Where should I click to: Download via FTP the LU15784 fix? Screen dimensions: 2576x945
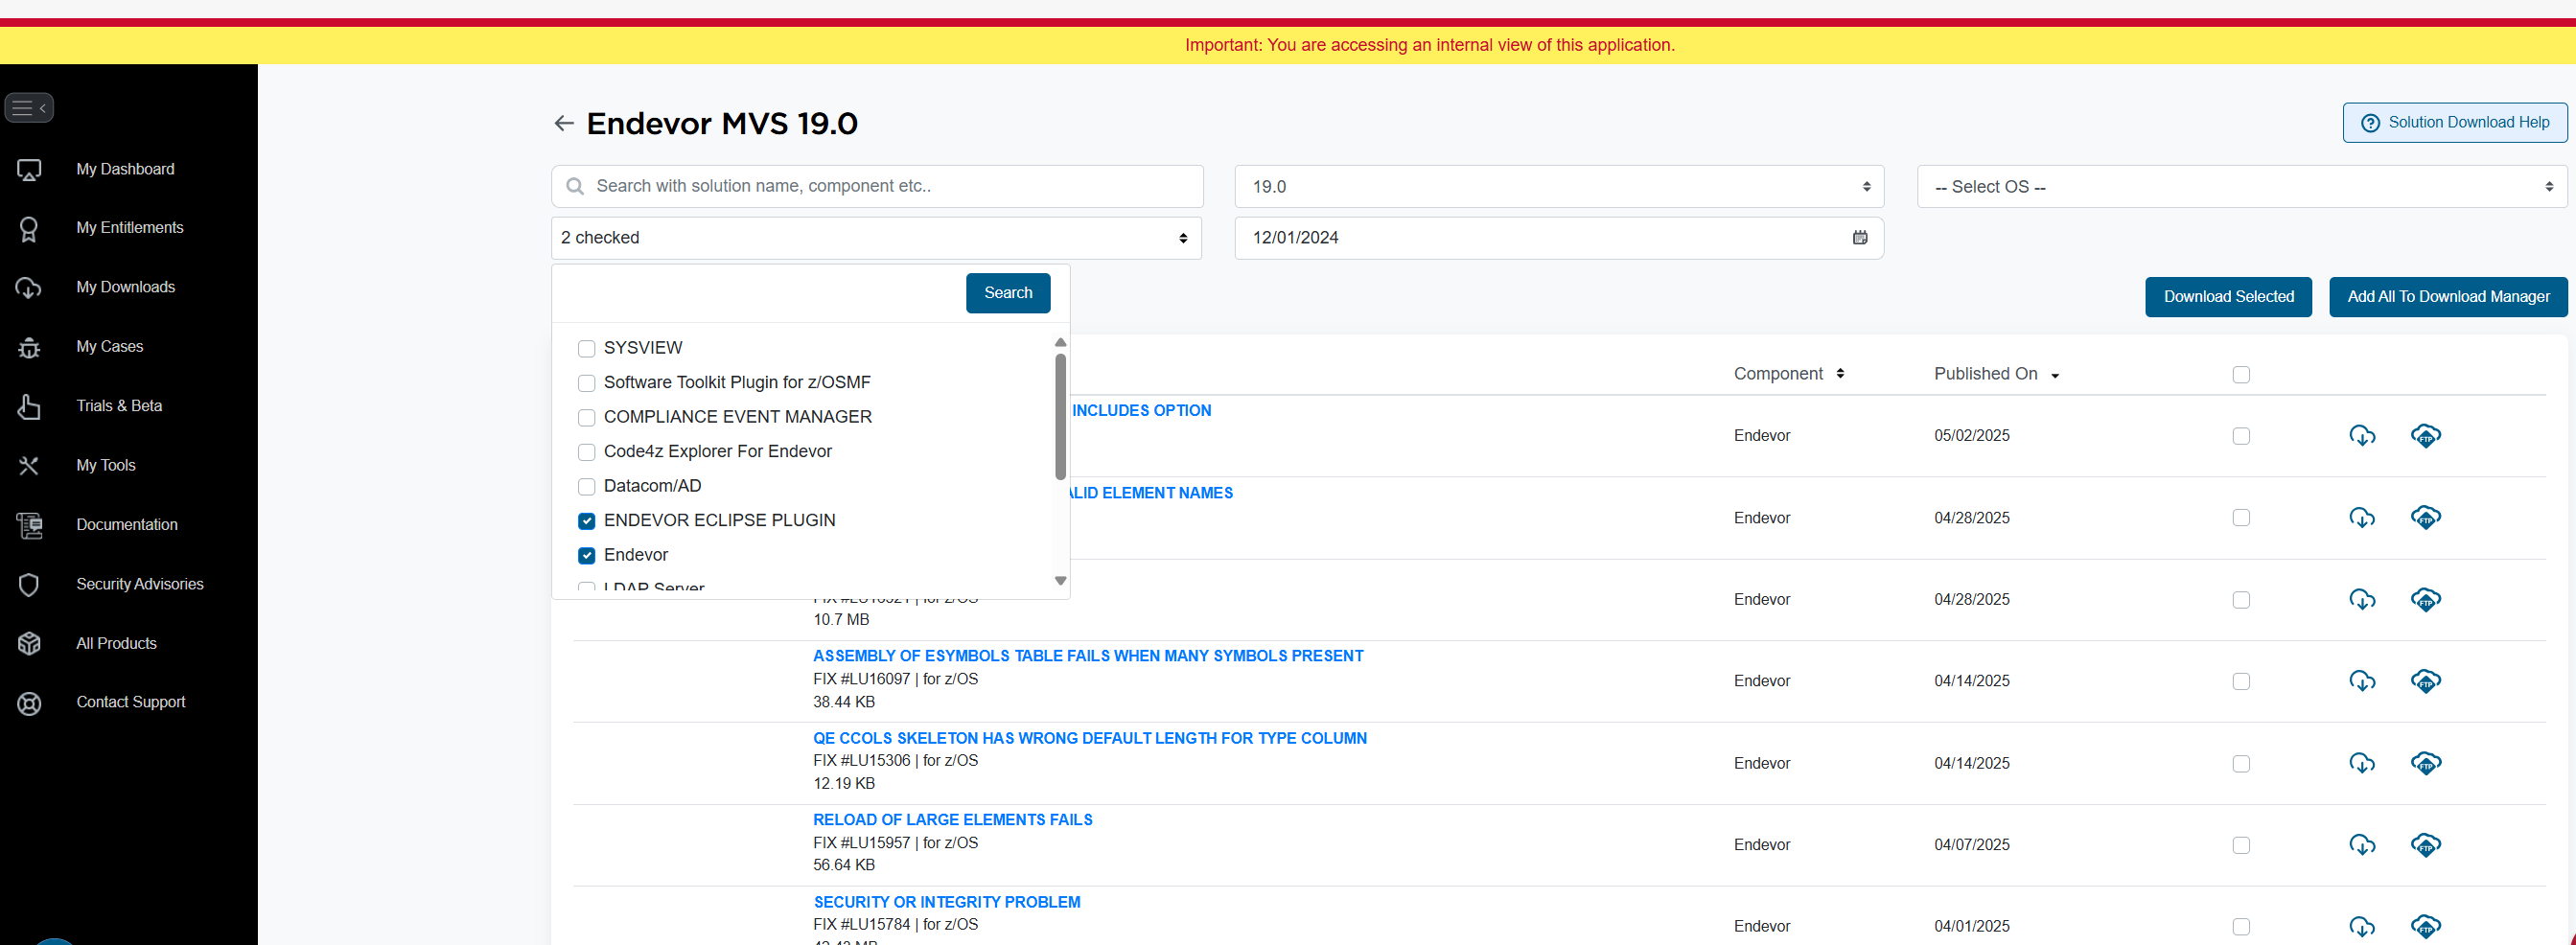pos(2426,927)
